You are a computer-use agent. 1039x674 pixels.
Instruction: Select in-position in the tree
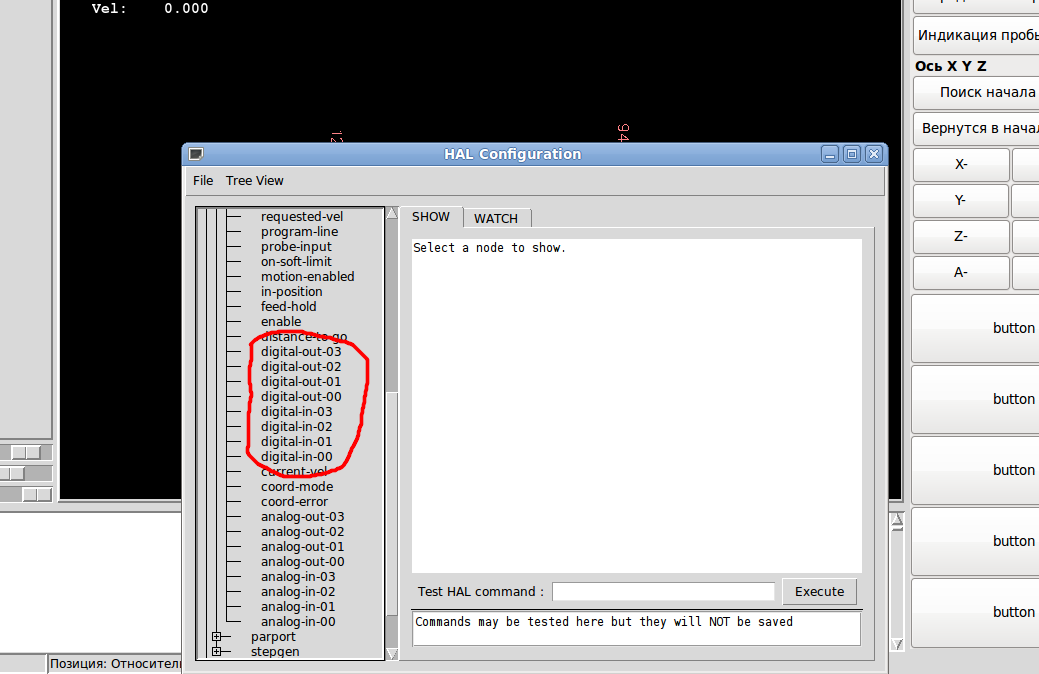coord(291,292)
